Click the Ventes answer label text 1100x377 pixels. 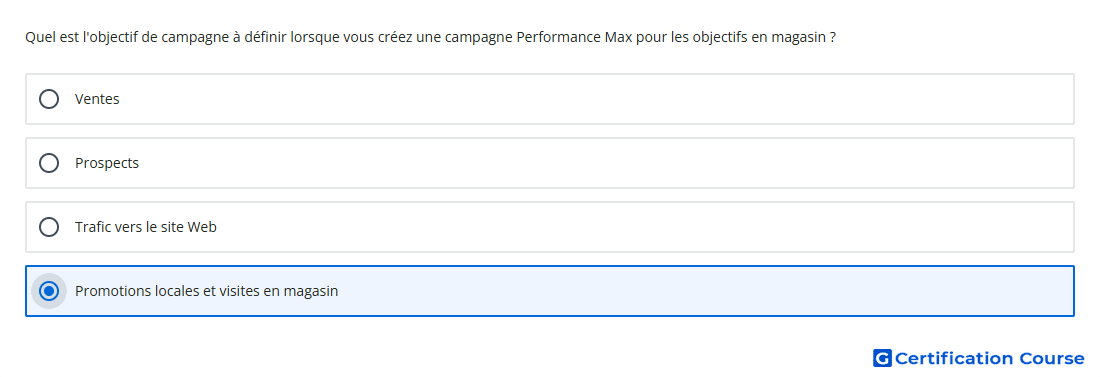(x=98, y=99)
